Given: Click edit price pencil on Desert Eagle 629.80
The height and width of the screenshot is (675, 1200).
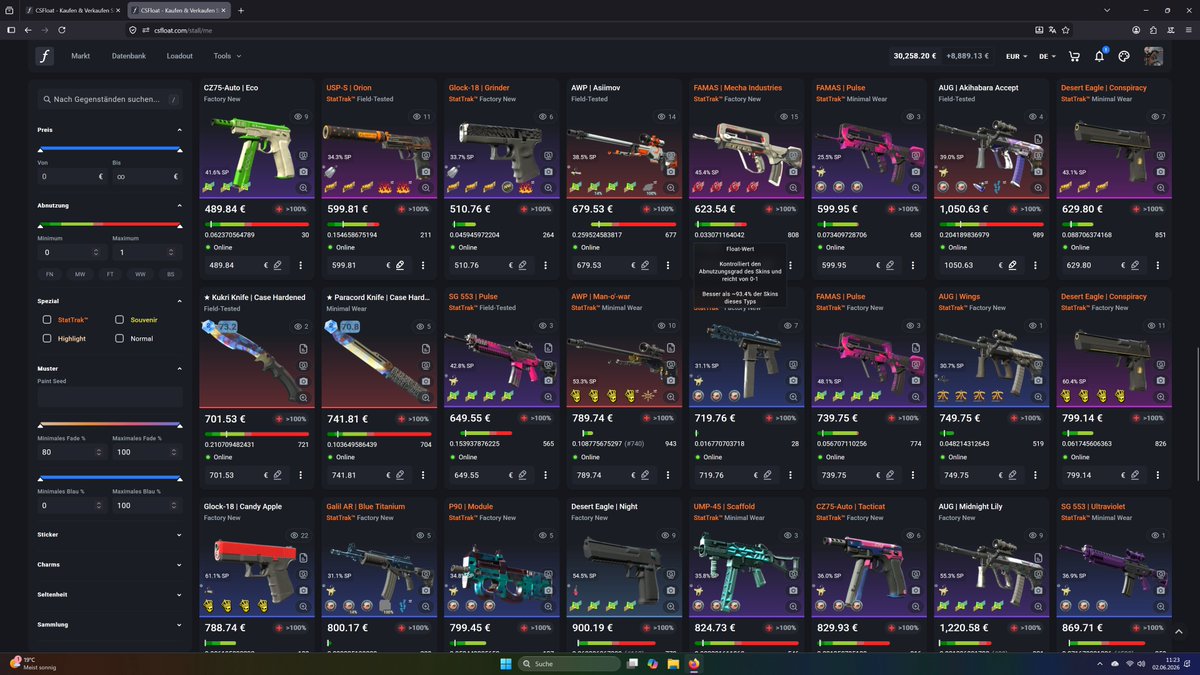Looking at the screenshot, I should [1135, 265].
